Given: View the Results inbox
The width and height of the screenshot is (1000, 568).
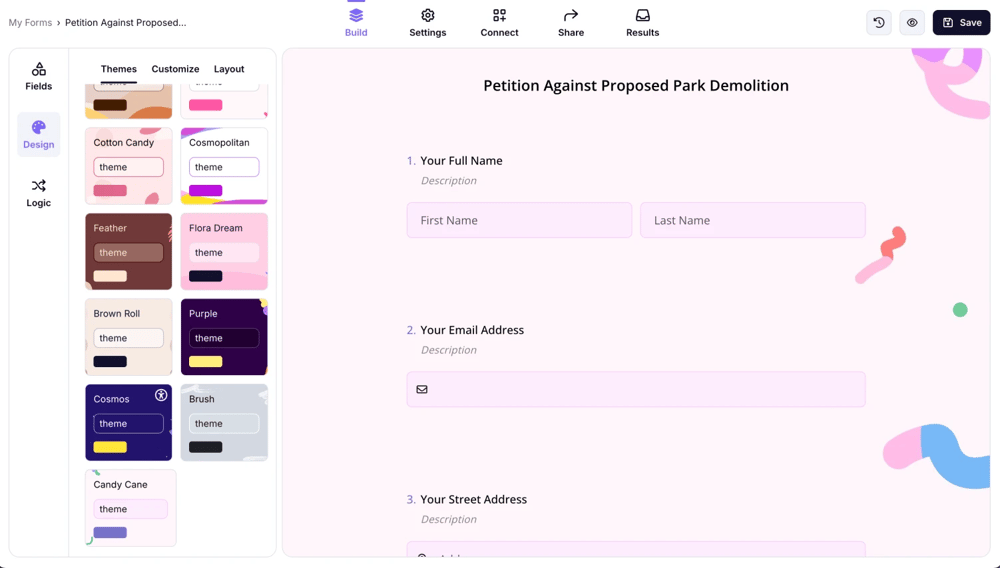Looking at the screenshot, I should 642,22.
